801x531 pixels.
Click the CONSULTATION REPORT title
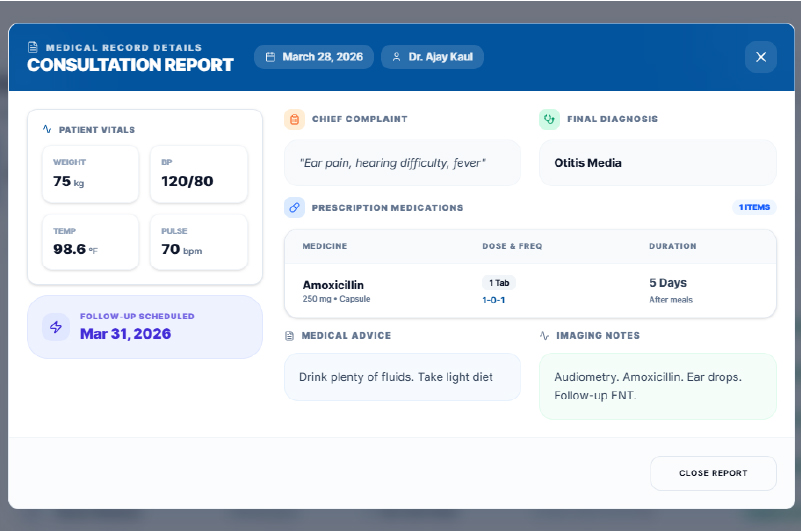(x=130, y=65)
